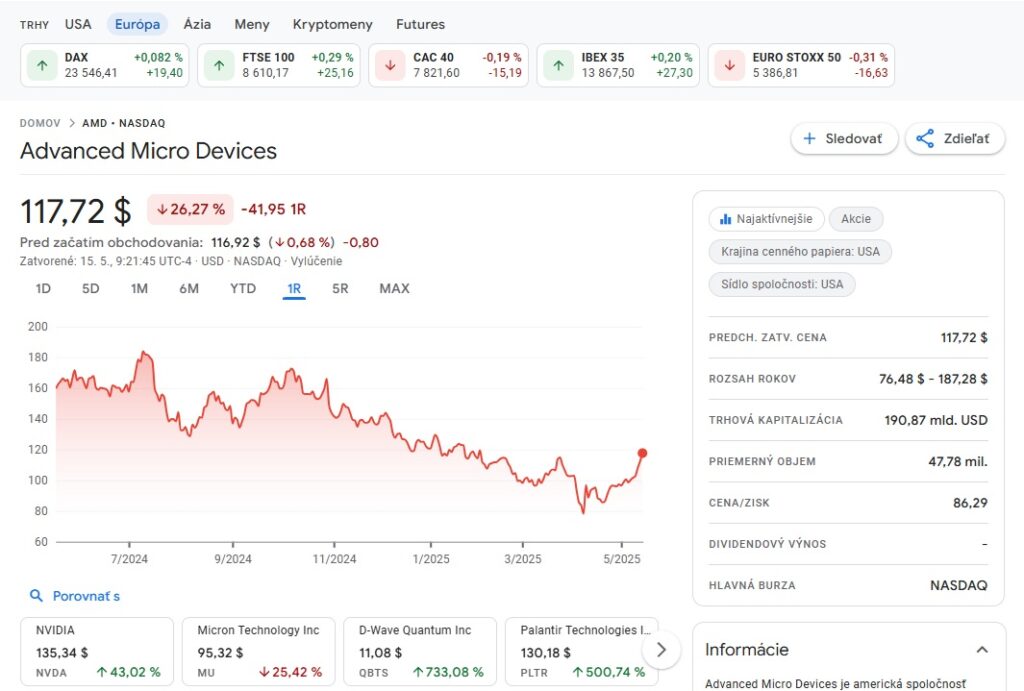This screenshot has height=691, width=1024.
Task: Click the EURO STOXX 50 down-arrow icon
Action: point(730,65)
